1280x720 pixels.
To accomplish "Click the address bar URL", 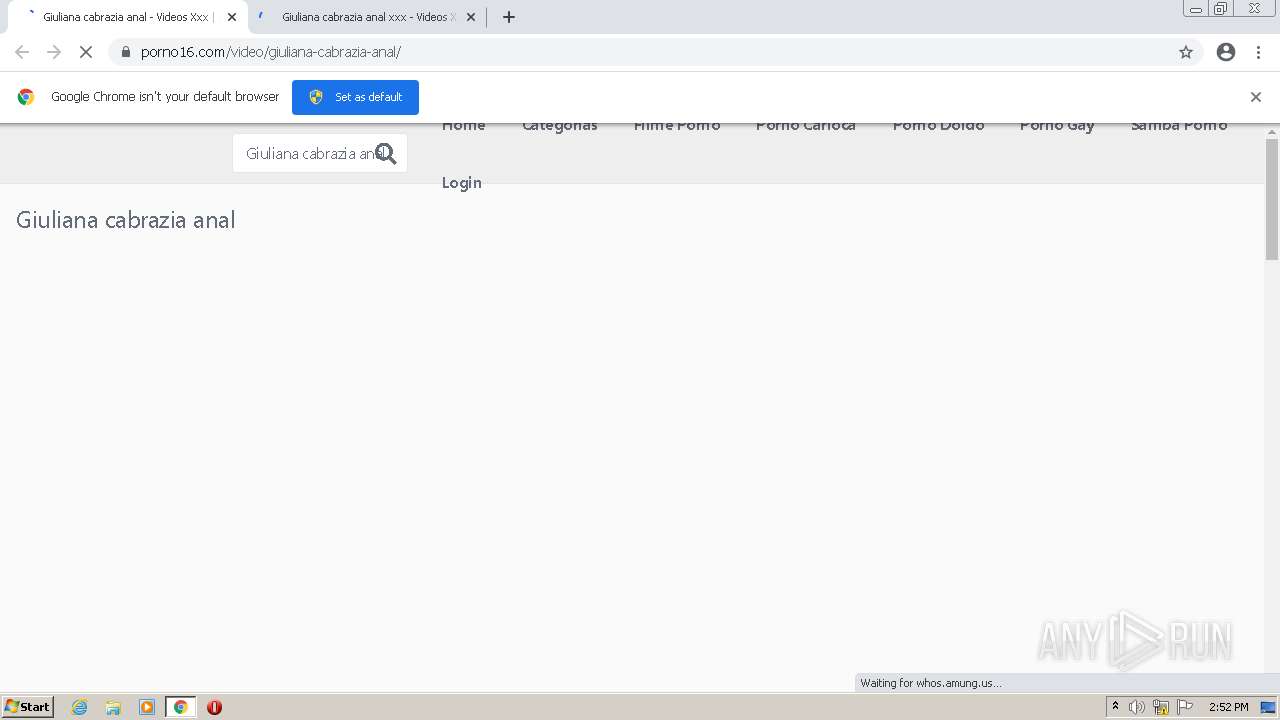I will [x=271, y=52].
